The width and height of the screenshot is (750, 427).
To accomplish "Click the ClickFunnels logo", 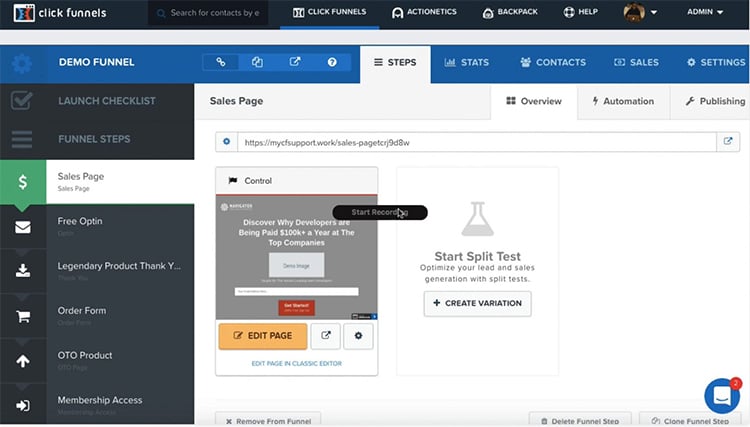I will (60, 13).
